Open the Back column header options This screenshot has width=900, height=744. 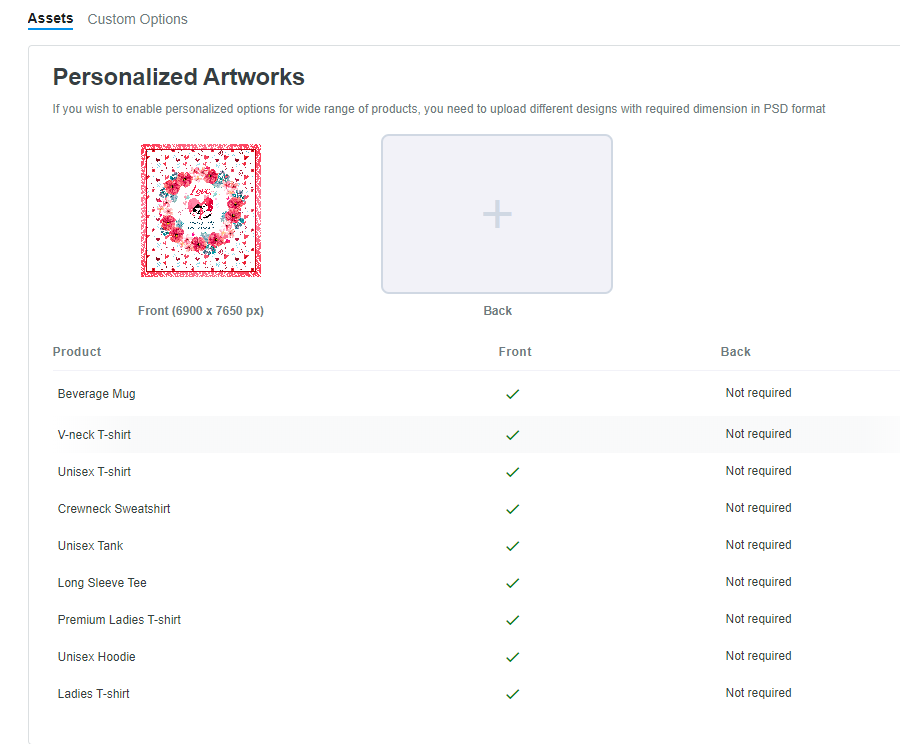point(735,352)
